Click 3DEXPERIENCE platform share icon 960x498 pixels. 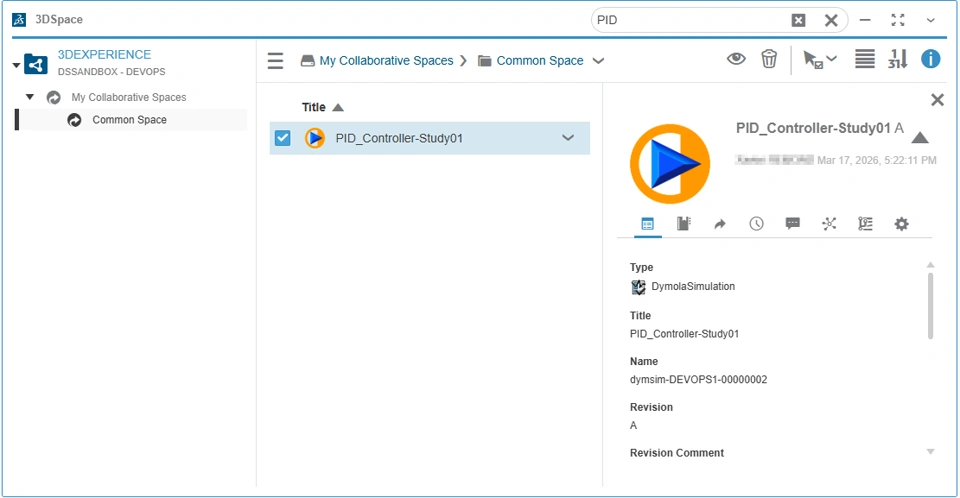click(36, 64)
